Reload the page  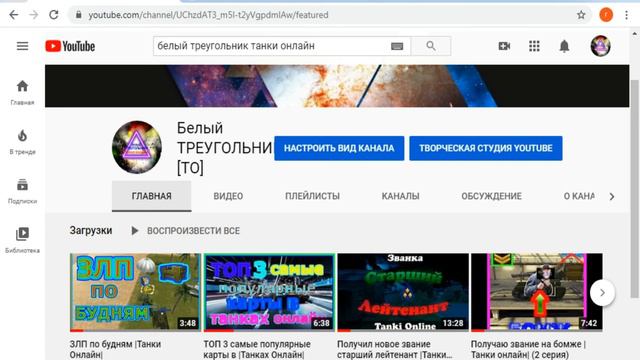[x=53, y=15]
